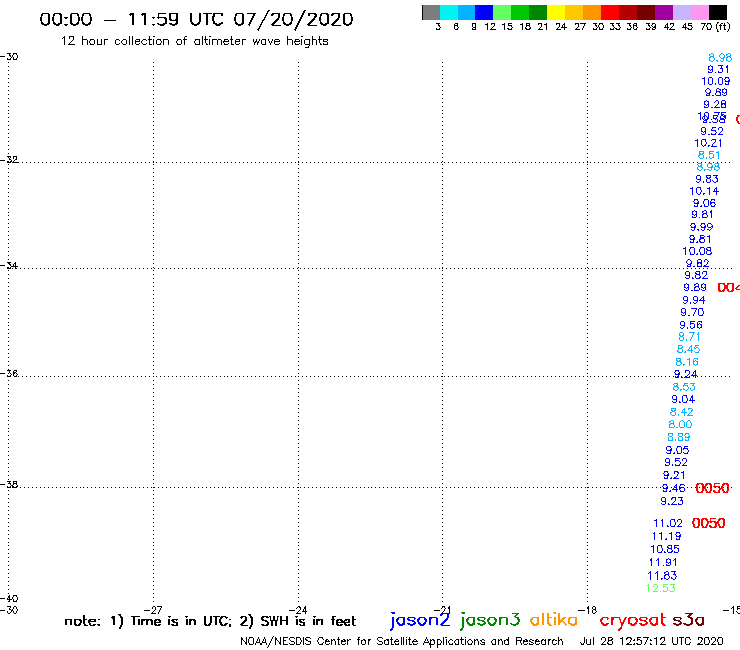This screenshot has width=740, height=650.
Task: Click the timestamp Jul 28 12:57:12 UTC 2020
Action: 651,641
